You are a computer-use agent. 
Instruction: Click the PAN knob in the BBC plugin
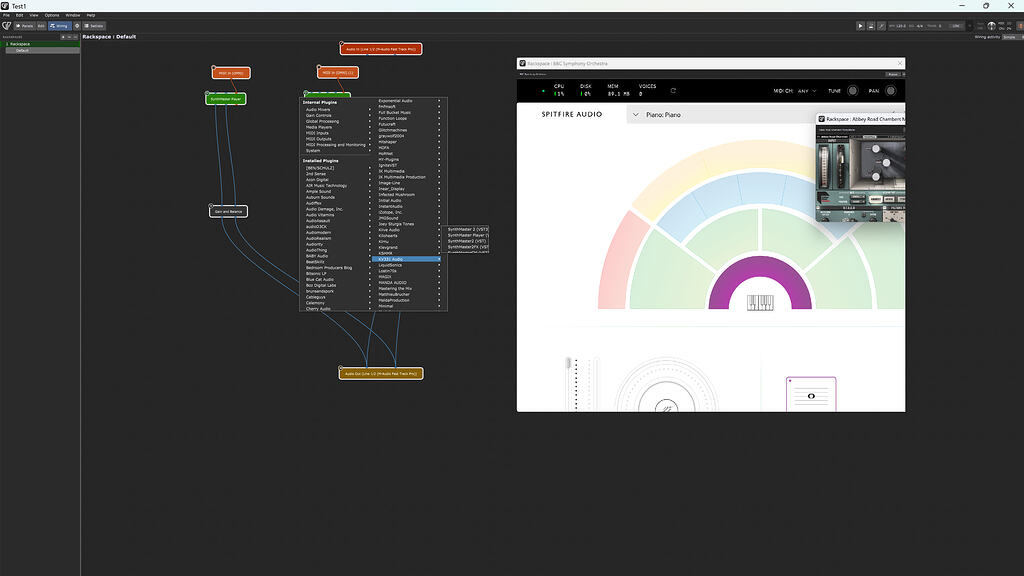(x=888, y=90)
